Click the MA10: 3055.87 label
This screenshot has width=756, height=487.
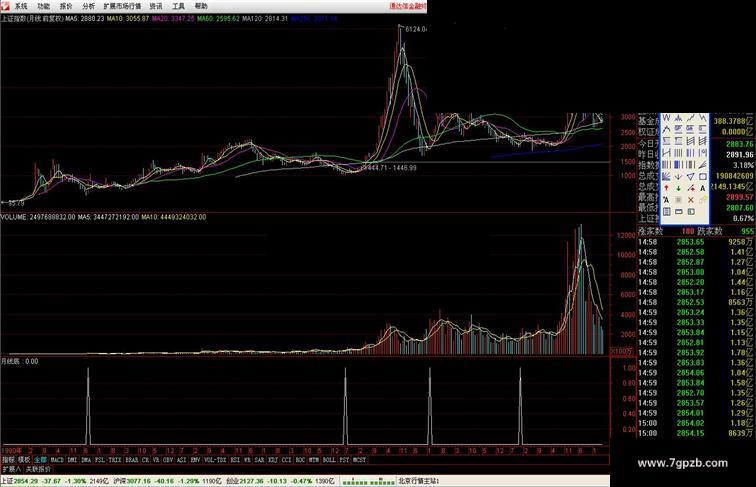[x=128, y=19]
